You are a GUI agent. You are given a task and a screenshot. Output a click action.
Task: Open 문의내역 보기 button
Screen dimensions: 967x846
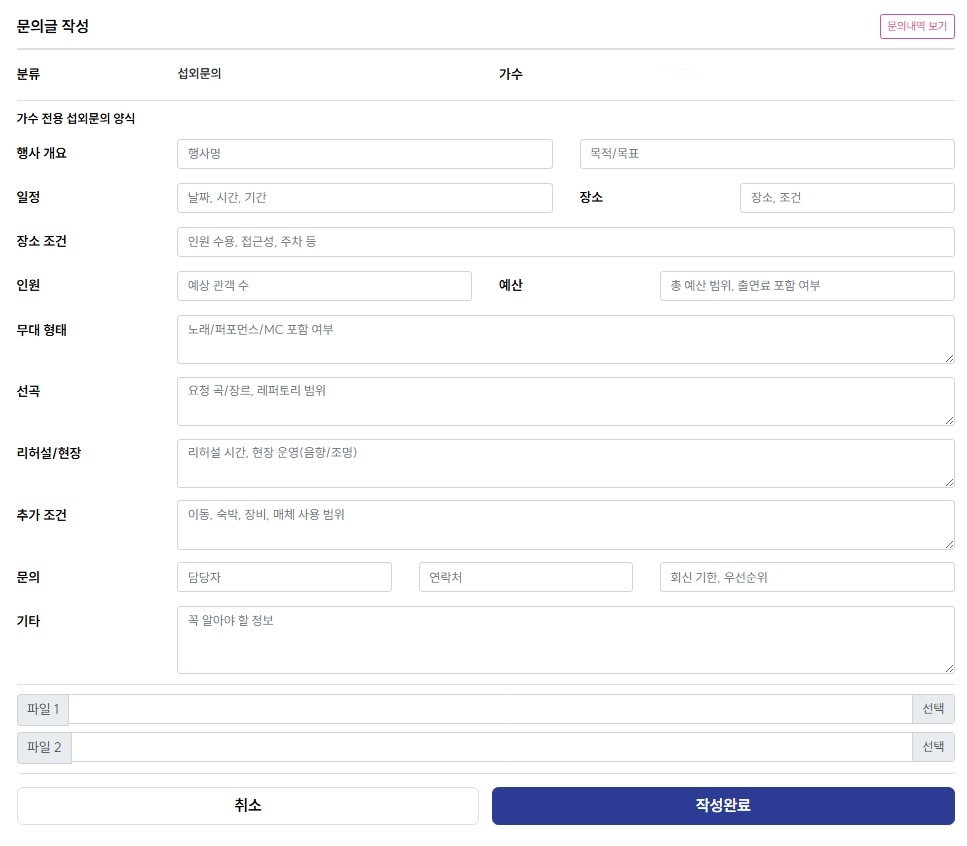tap(916, 27)
